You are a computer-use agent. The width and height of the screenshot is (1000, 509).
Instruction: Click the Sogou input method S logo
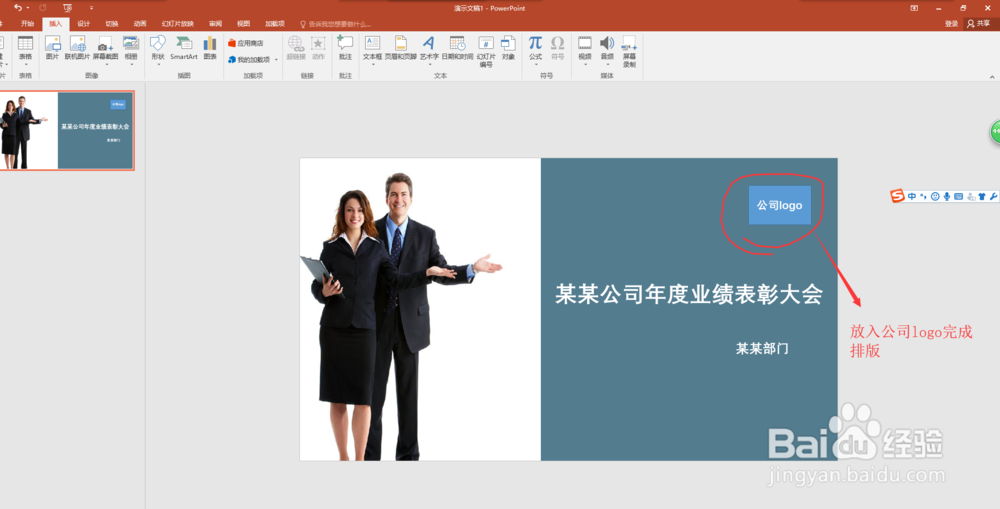(897, 196)
